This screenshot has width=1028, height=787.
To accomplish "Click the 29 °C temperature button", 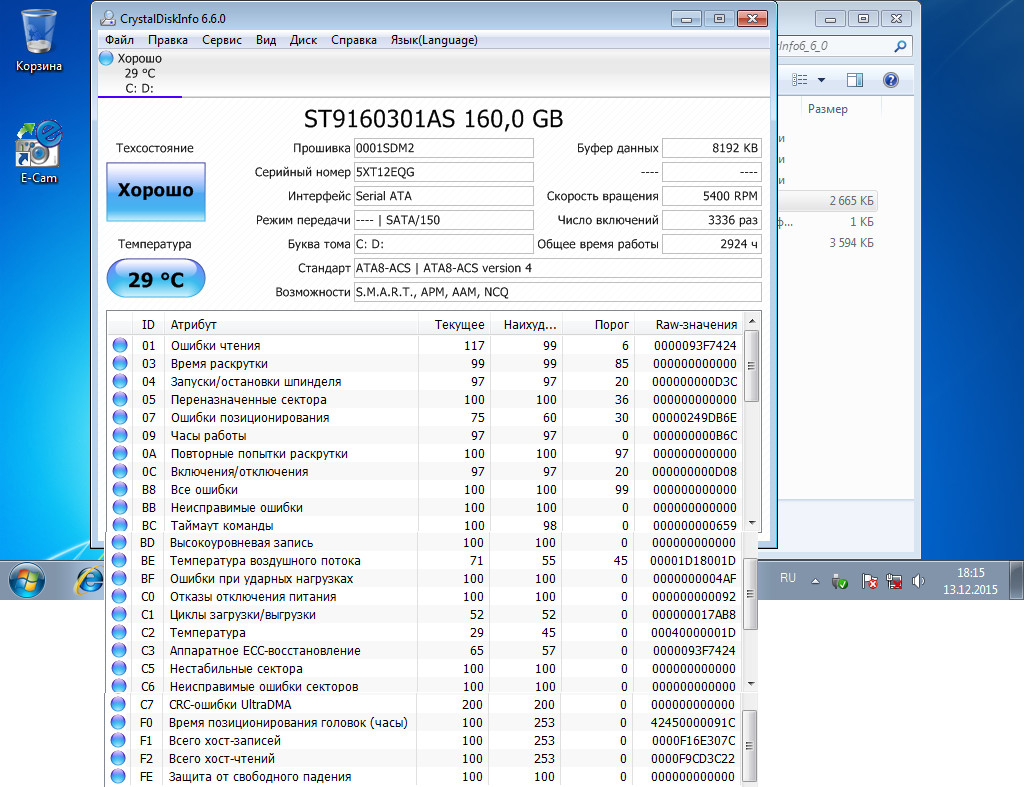I will 155,279.
